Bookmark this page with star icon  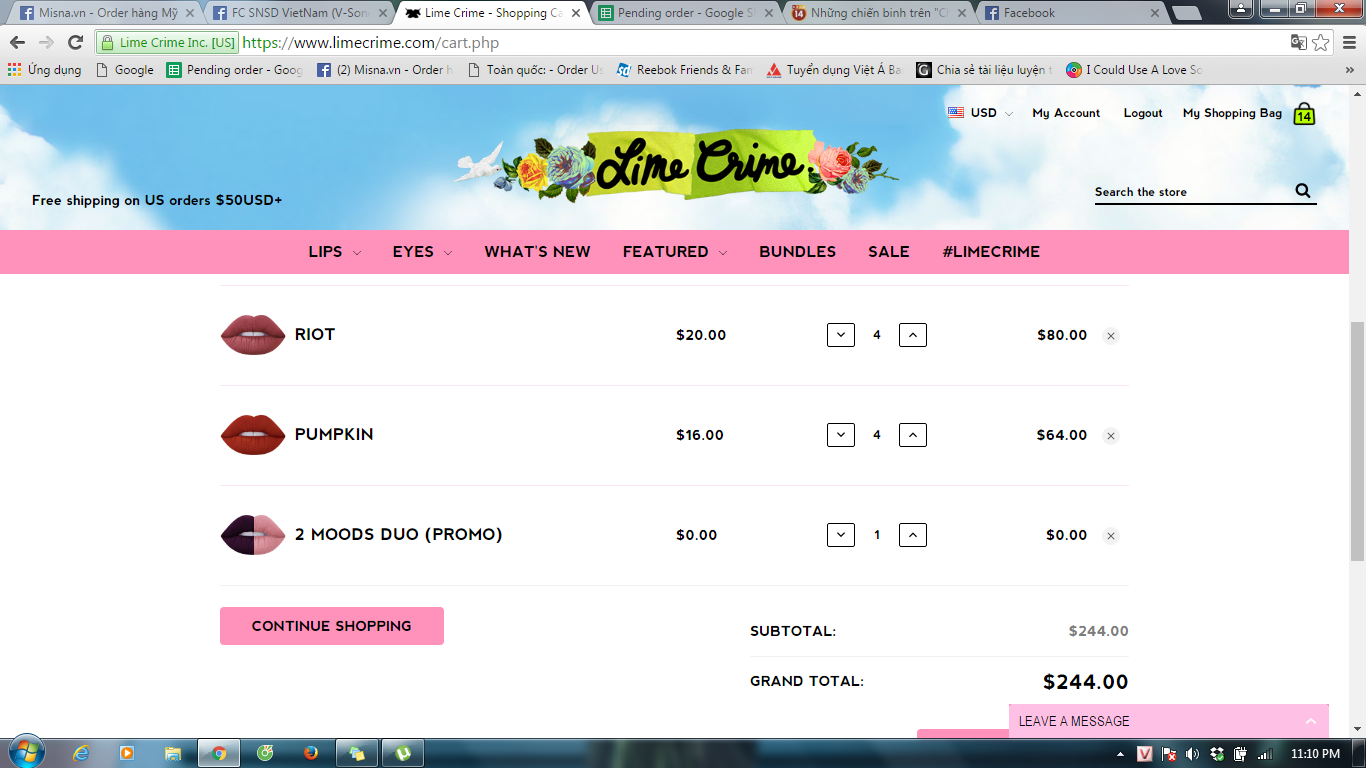pos(1321,42)
